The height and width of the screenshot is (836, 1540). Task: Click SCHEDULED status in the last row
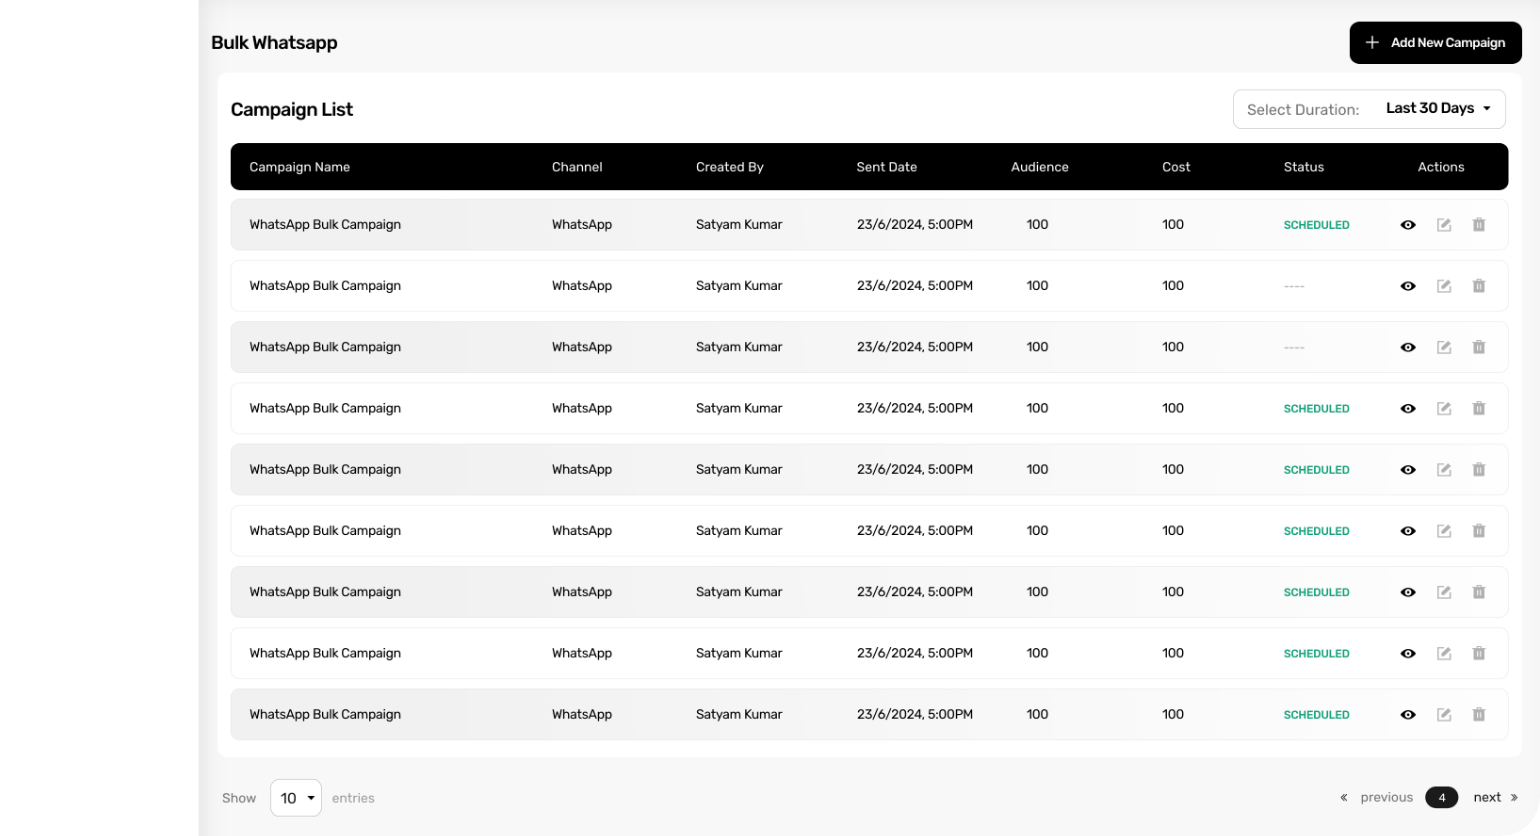pos(1317,715)
